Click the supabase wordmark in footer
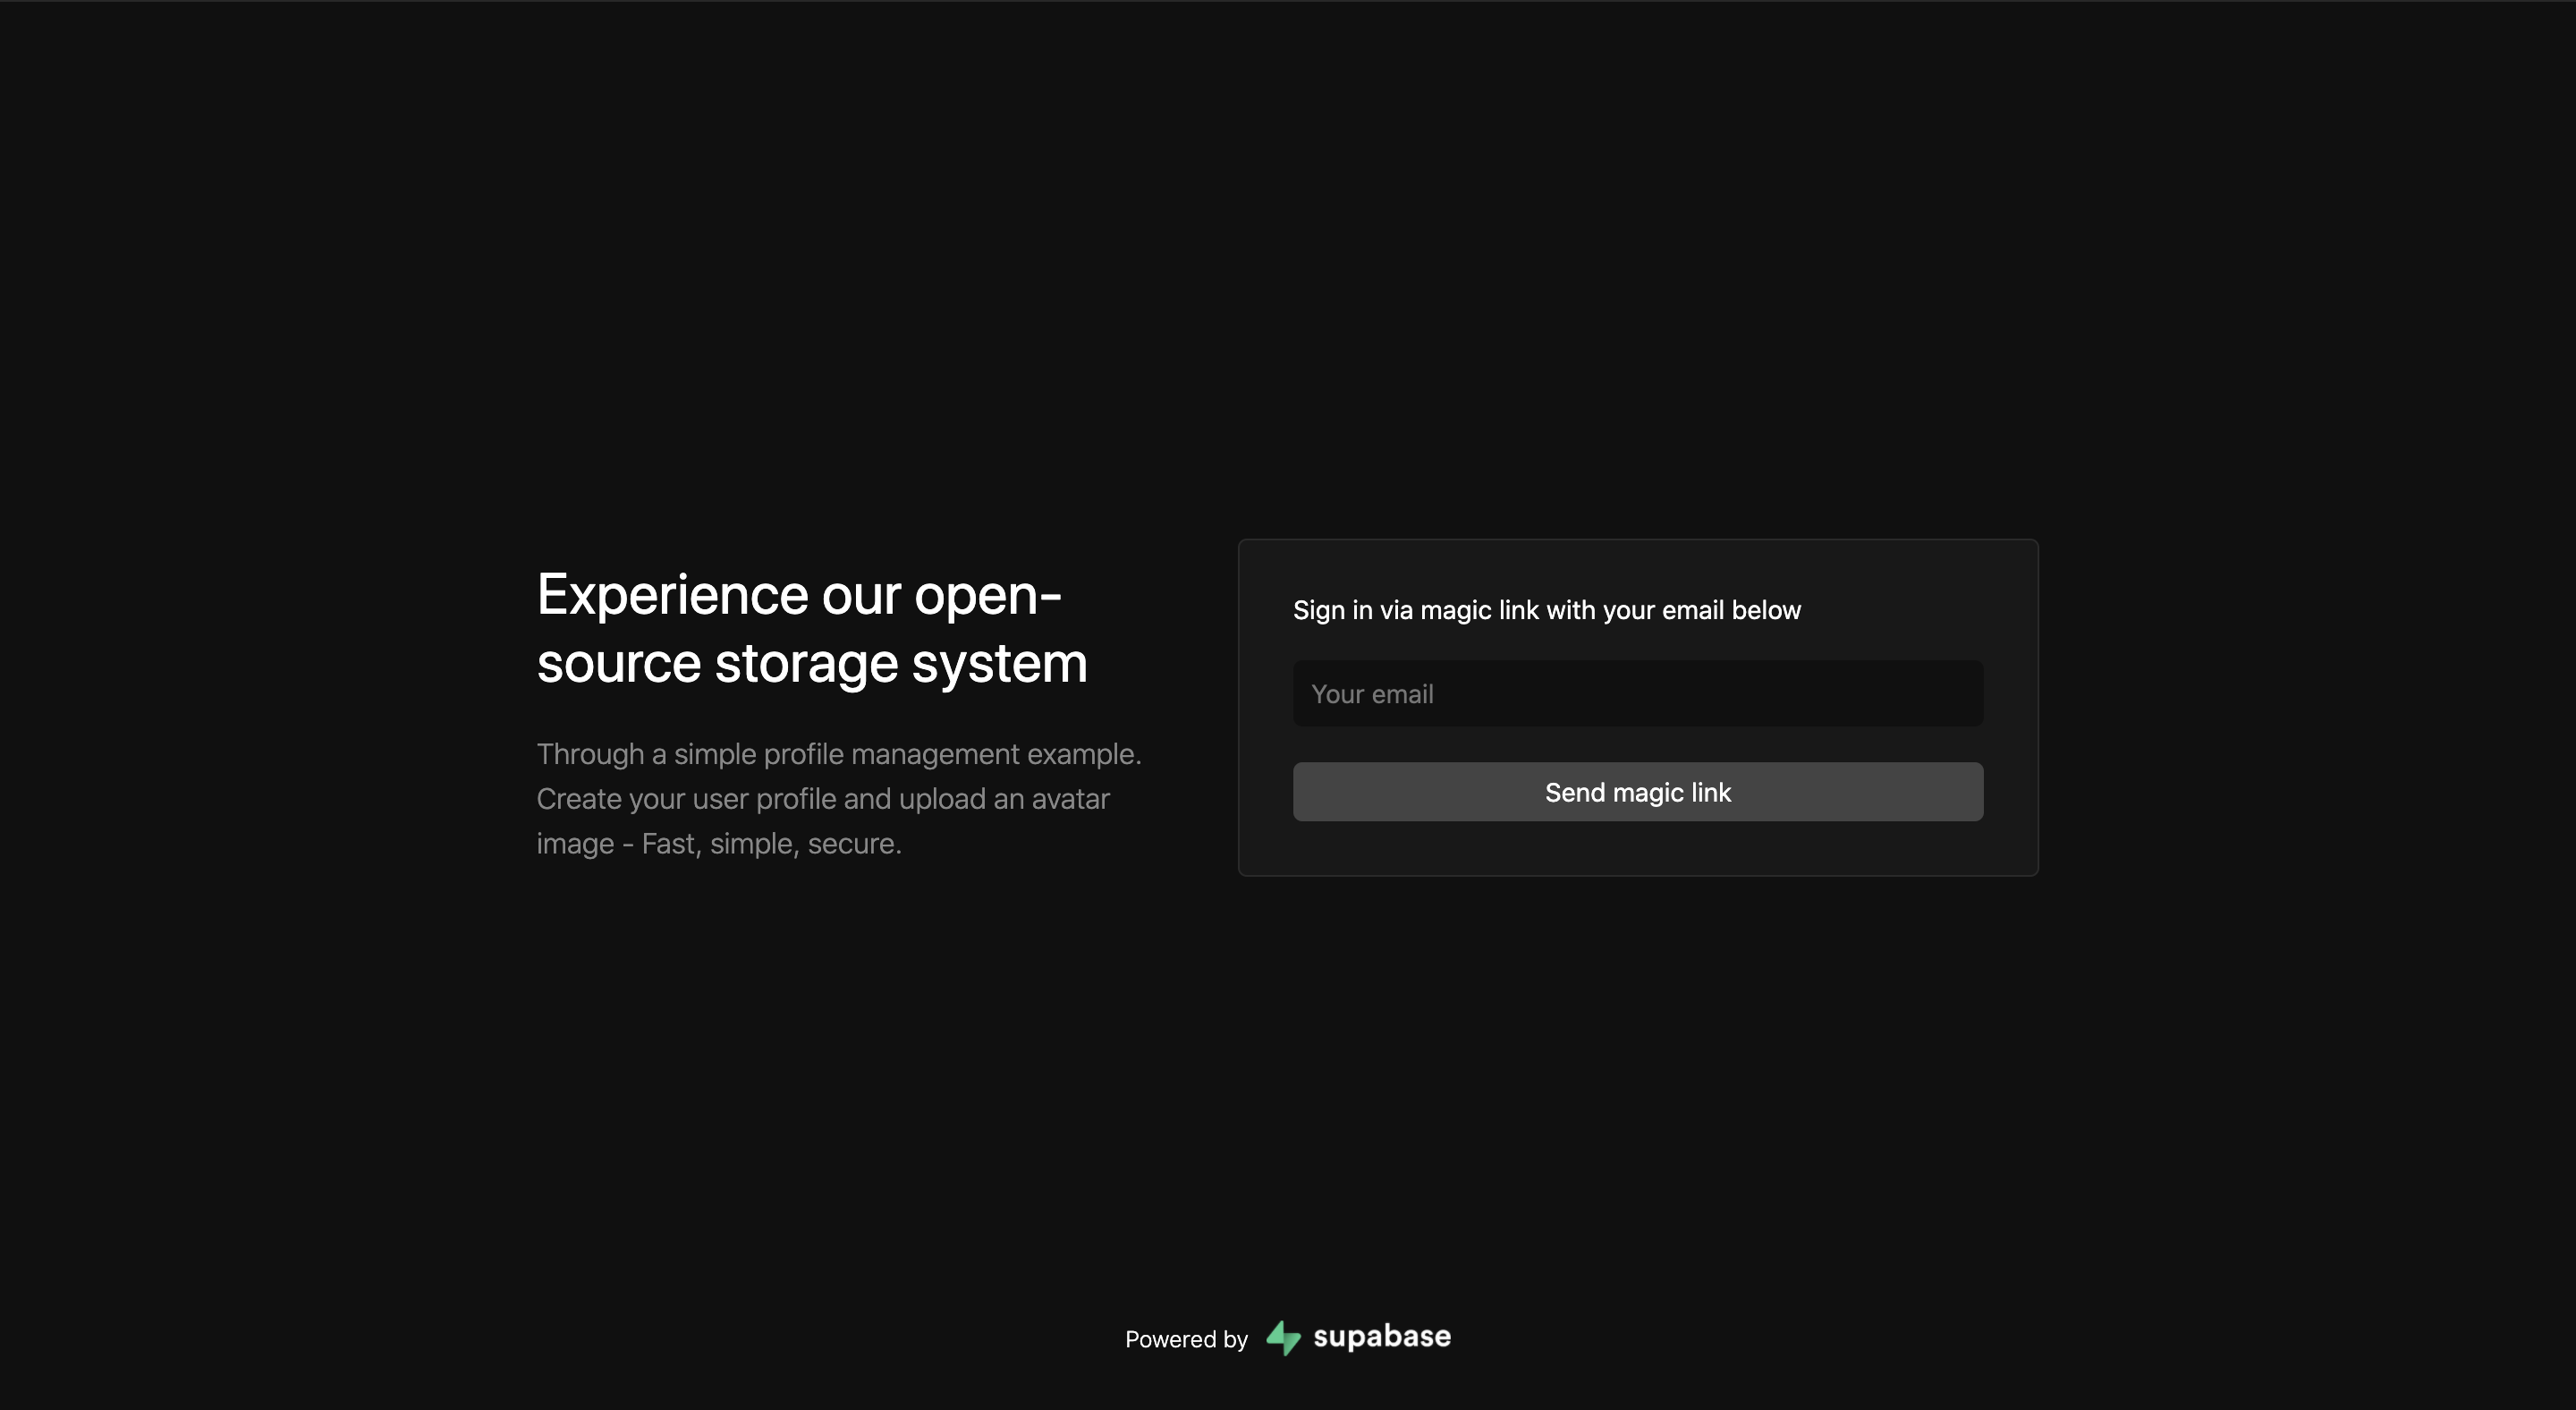The image size is (2576, 1410). click(1381, 1337)
